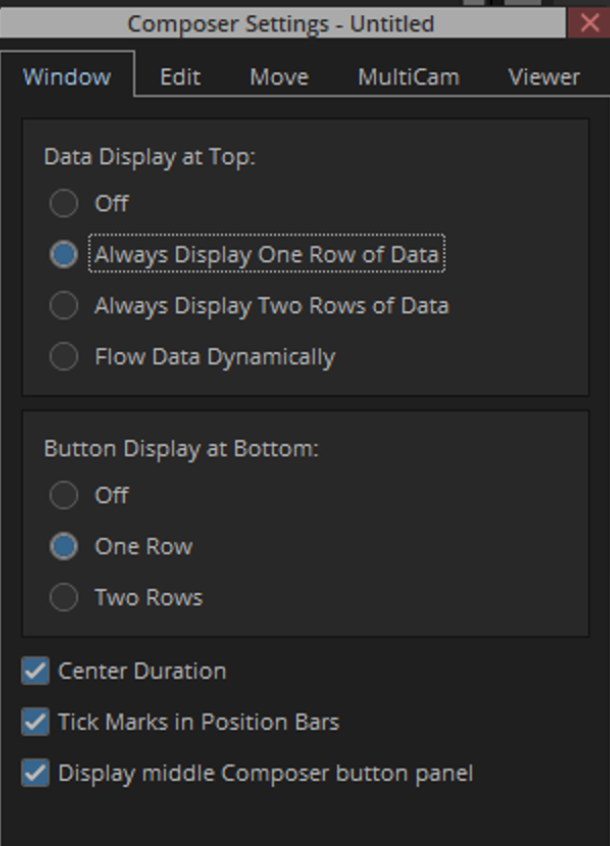Toggle Display middle Composer button panel
The width and height of the screenshot is (610, 846).
[x=36, y=772]
